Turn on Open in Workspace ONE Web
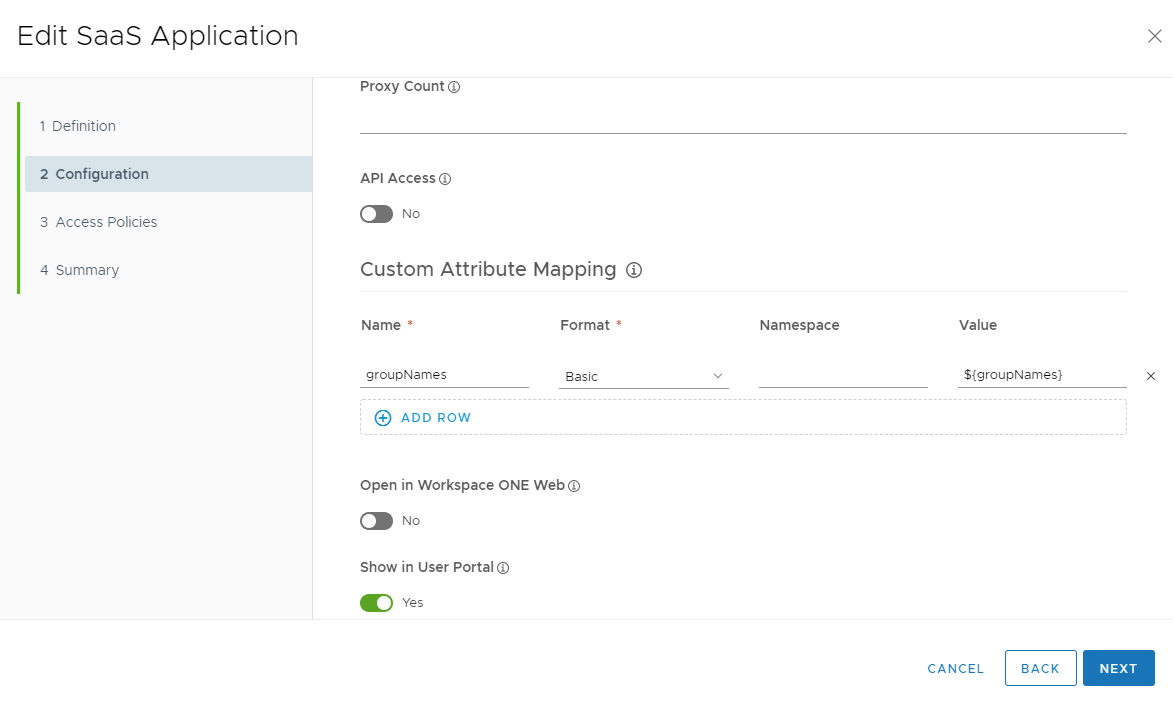Image resolution: width=1173 pixels, height=706 pixels. point(377,521)
